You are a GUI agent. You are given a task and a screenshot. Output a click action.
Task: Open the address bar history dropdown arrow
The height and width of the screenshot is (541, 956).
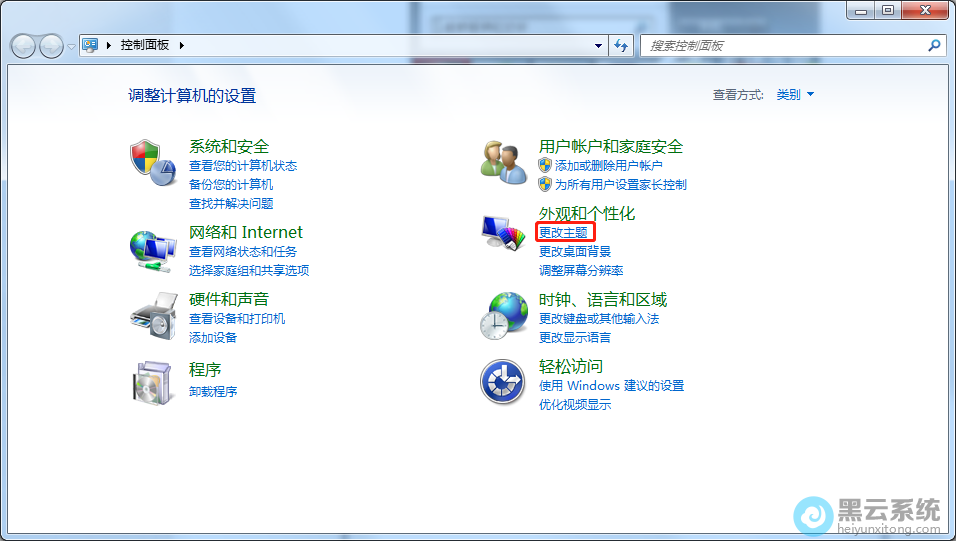click(599, 46)
